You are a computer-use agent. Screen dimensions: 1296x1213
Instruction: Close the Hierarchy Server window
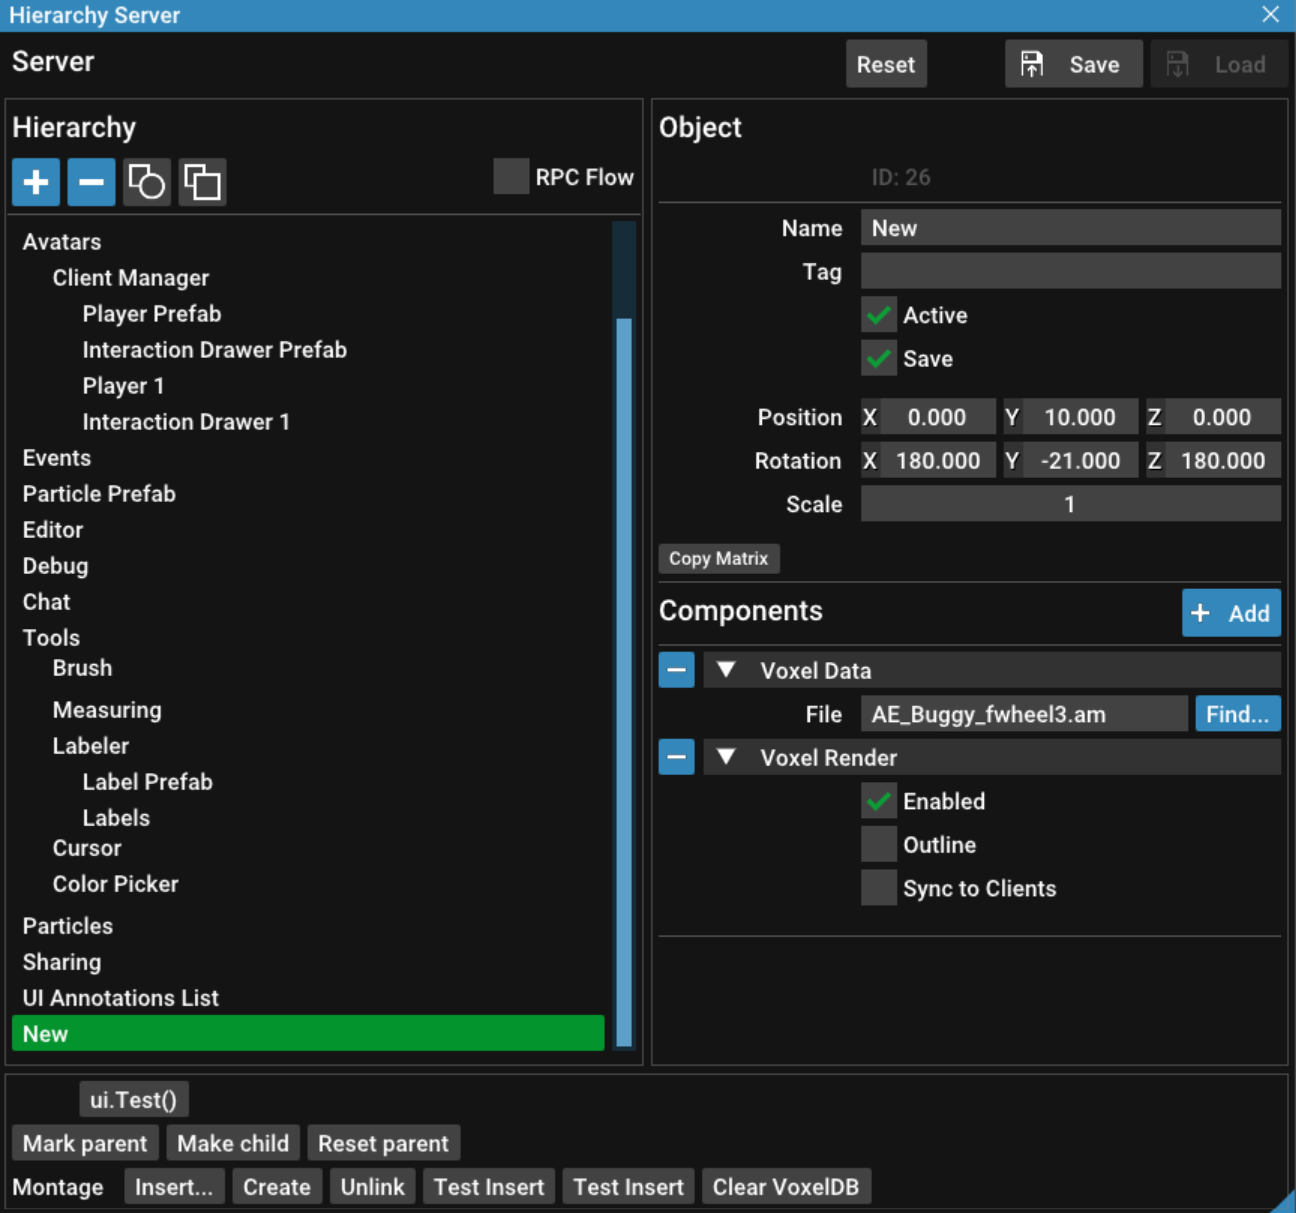1271,14
